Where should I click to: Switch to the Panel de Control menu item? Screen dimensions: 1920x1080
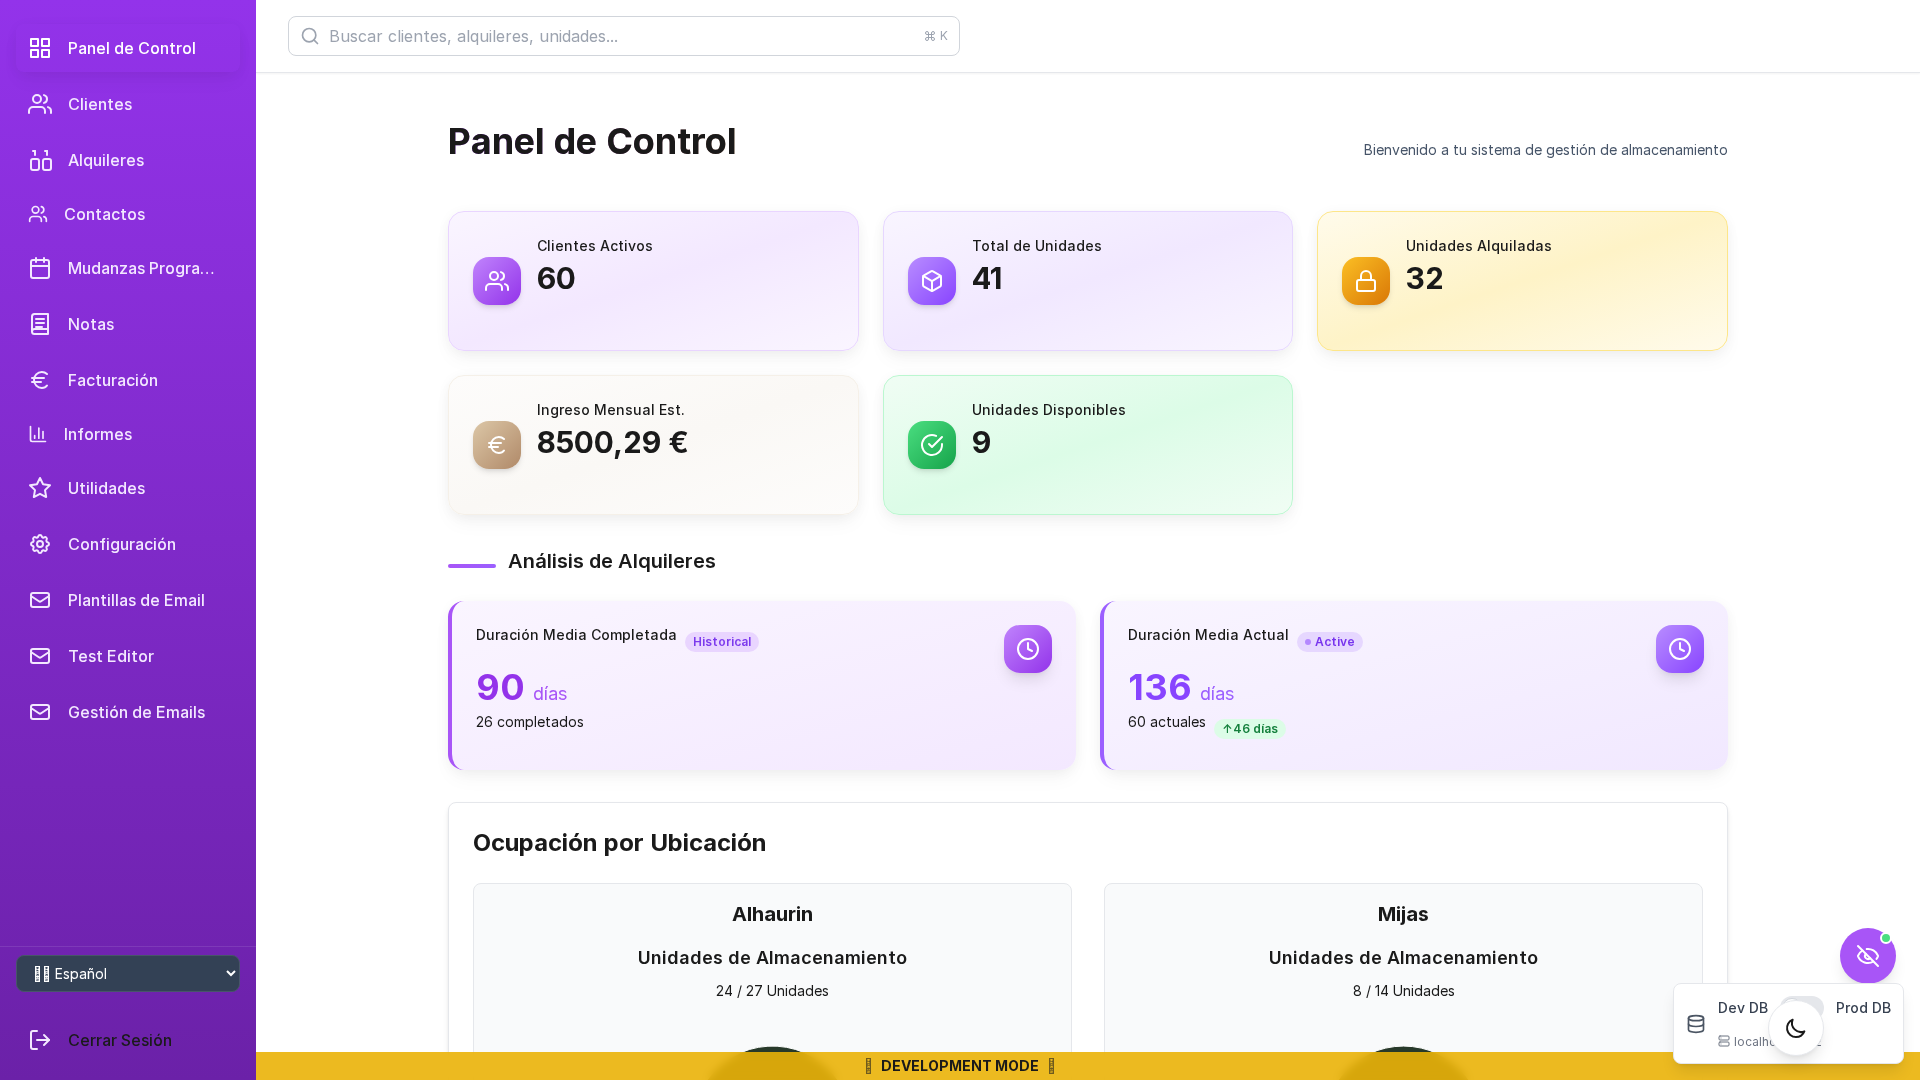pos(130,48)
